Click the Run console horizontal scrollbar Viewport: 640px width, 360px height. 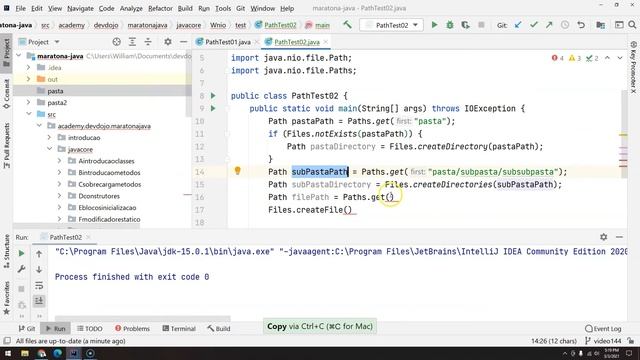(142, 318)
